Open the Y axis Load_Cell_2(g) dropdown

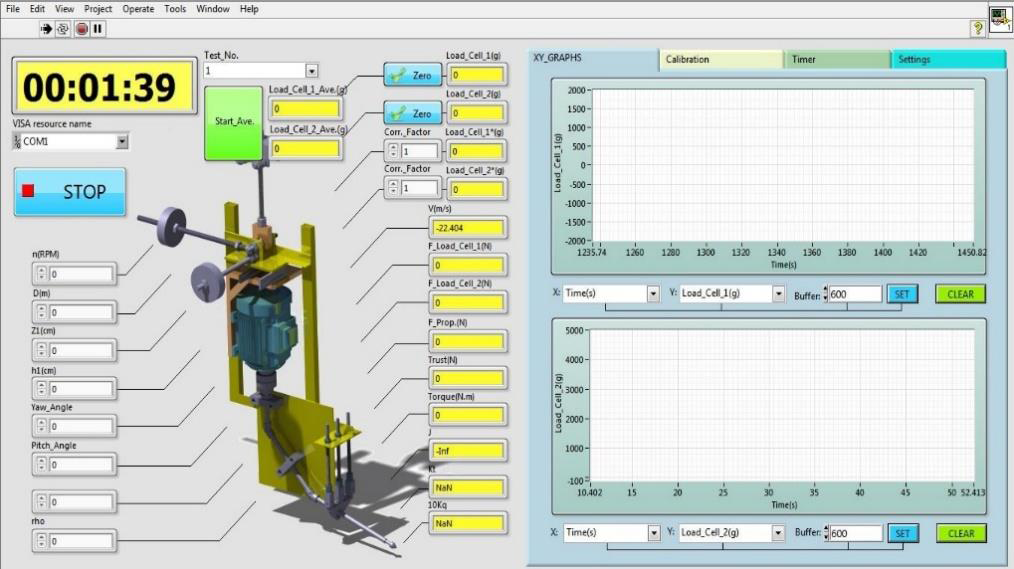tap(777, 533)
